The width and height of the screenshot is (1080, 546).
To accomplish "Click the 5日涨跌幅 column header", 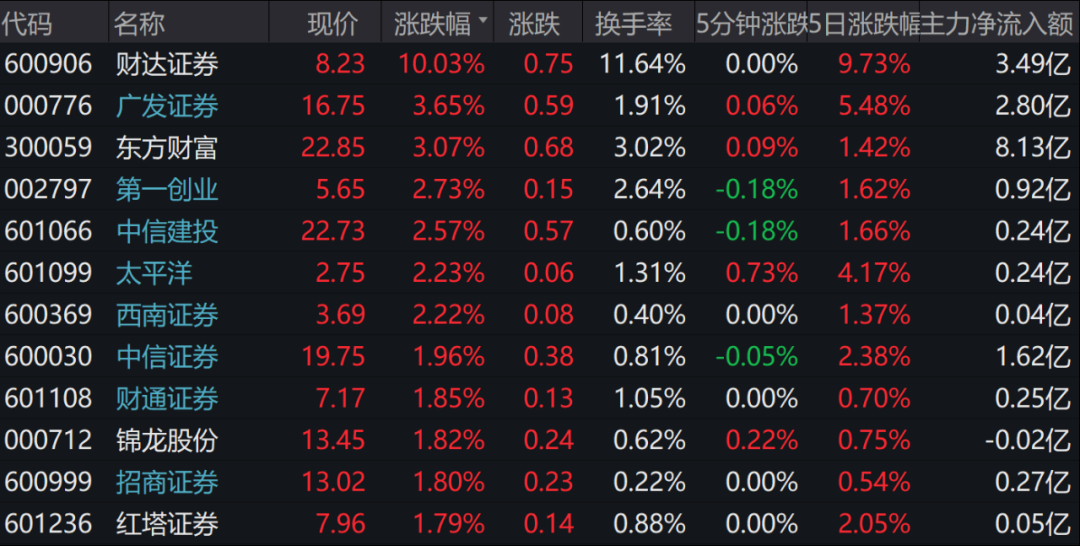I will tap(864, 23).
